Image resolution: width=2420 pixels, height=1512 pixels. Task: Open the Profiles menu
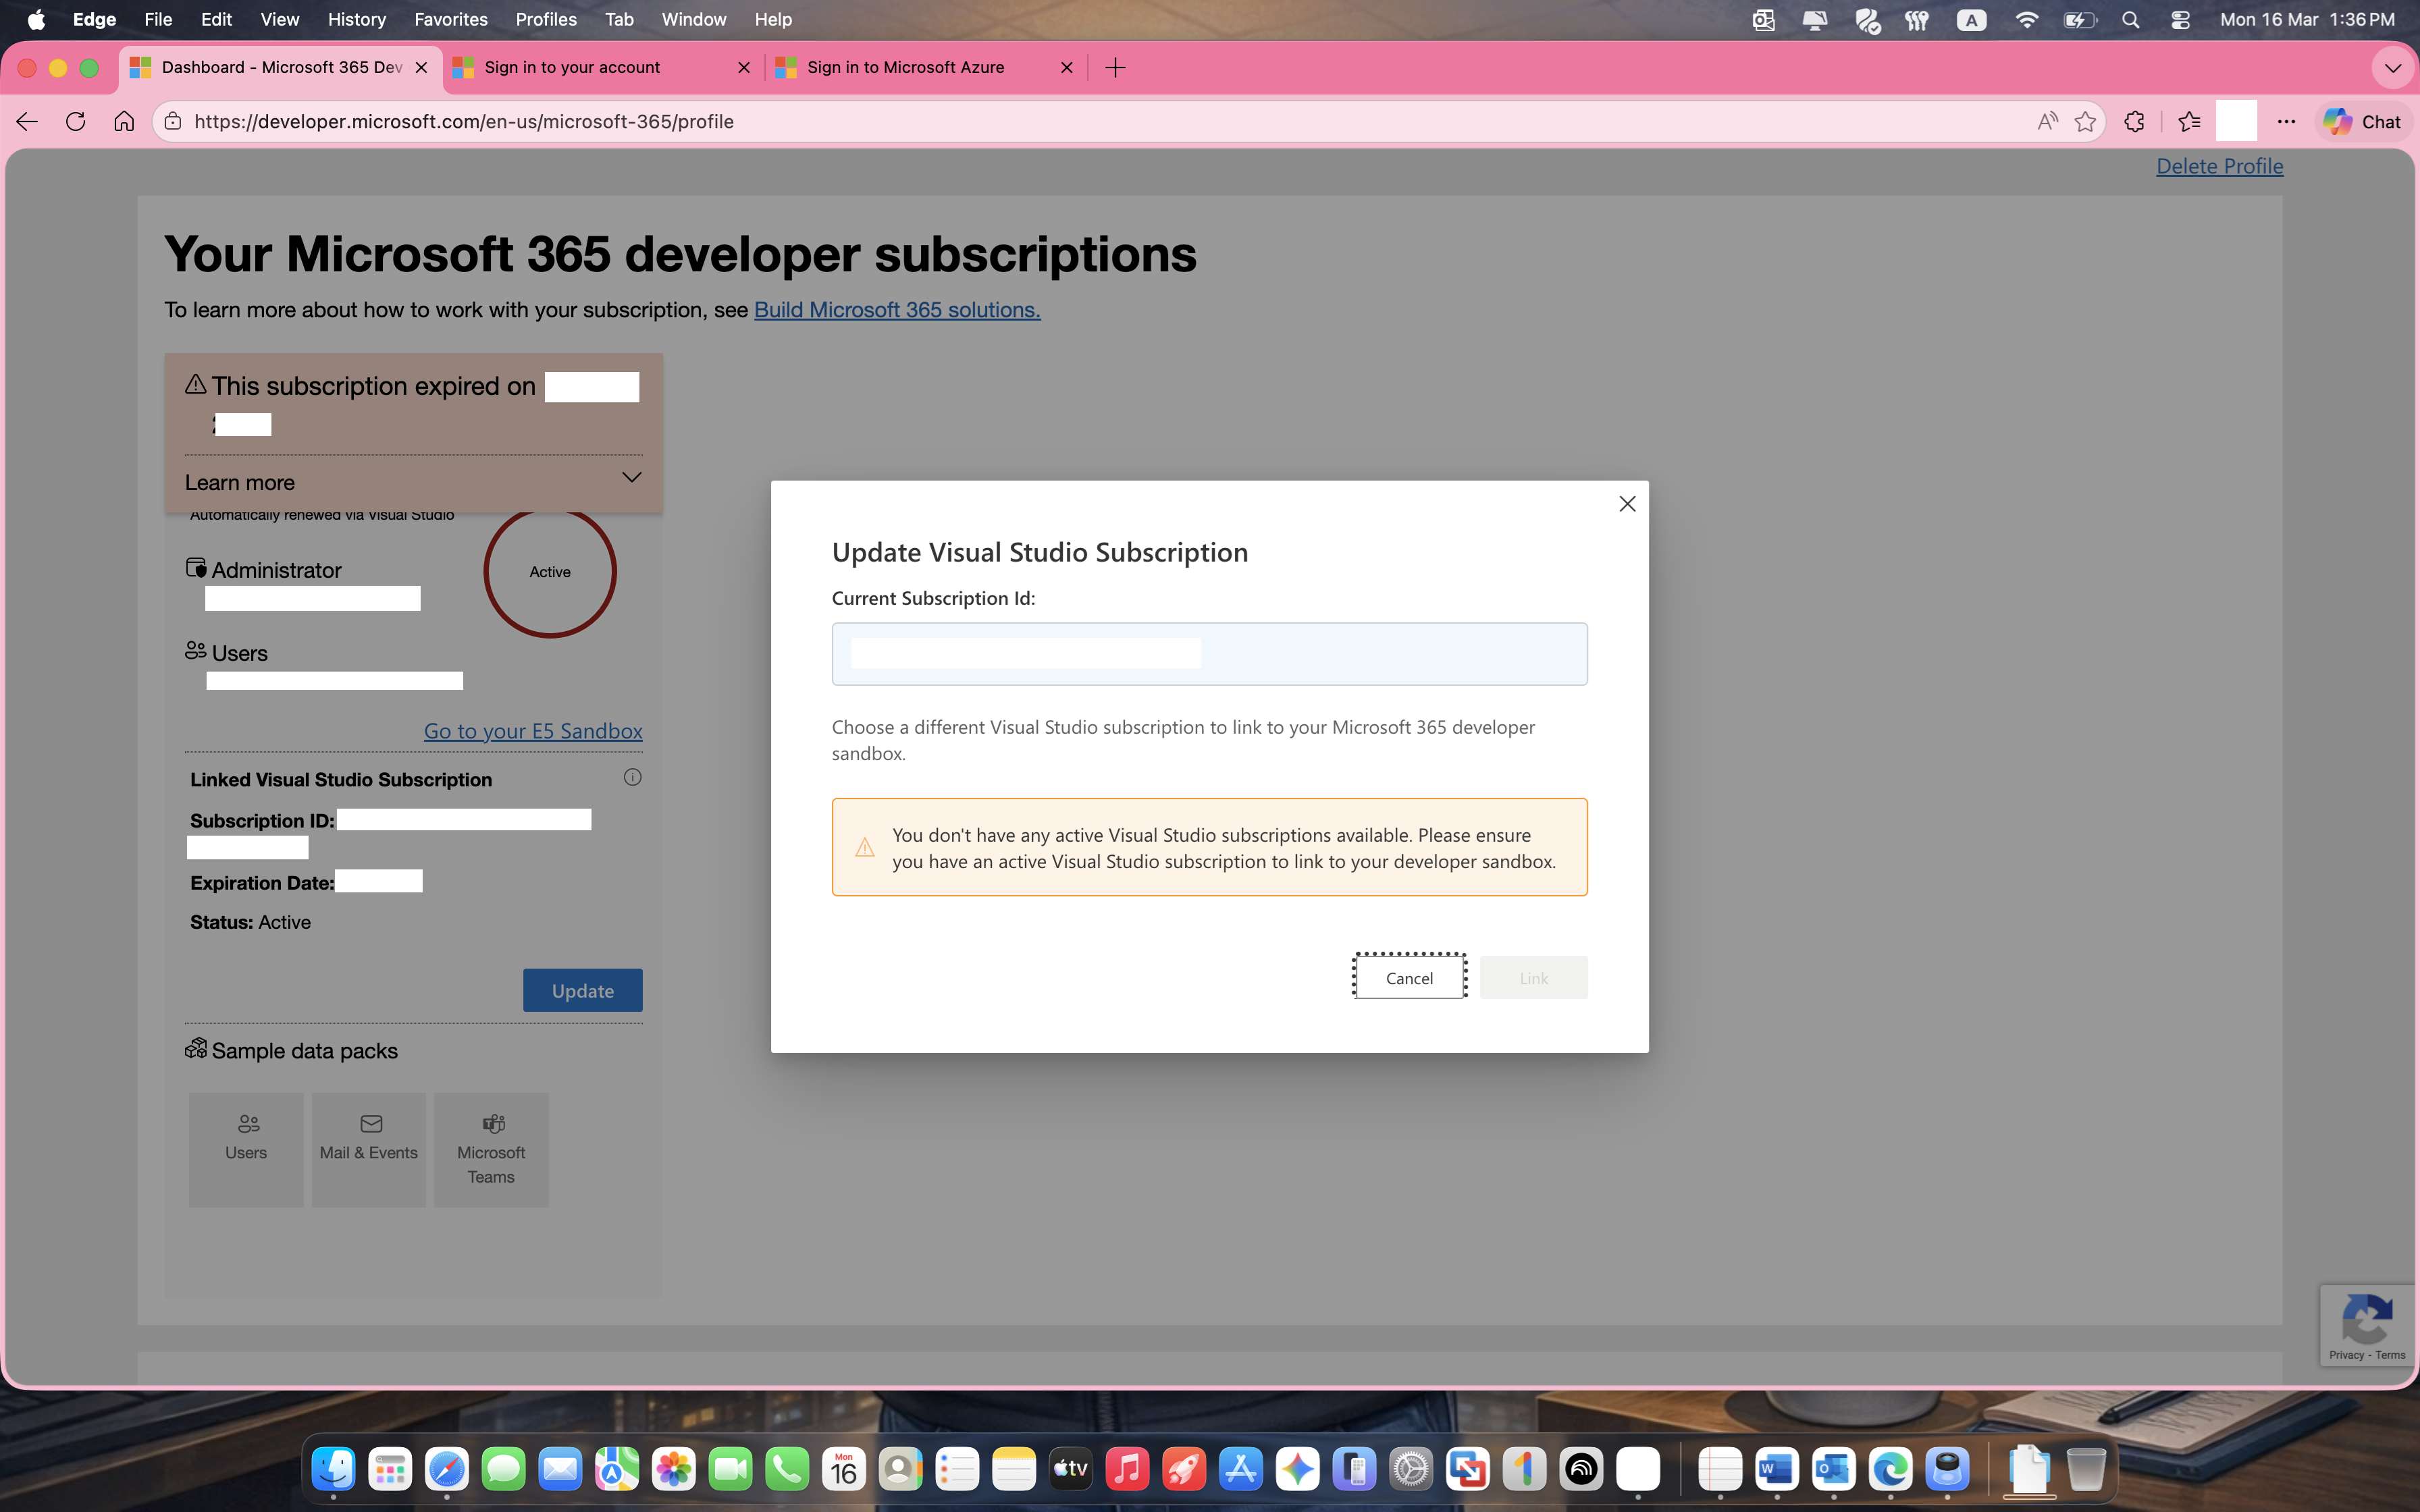tap(546, 19)
